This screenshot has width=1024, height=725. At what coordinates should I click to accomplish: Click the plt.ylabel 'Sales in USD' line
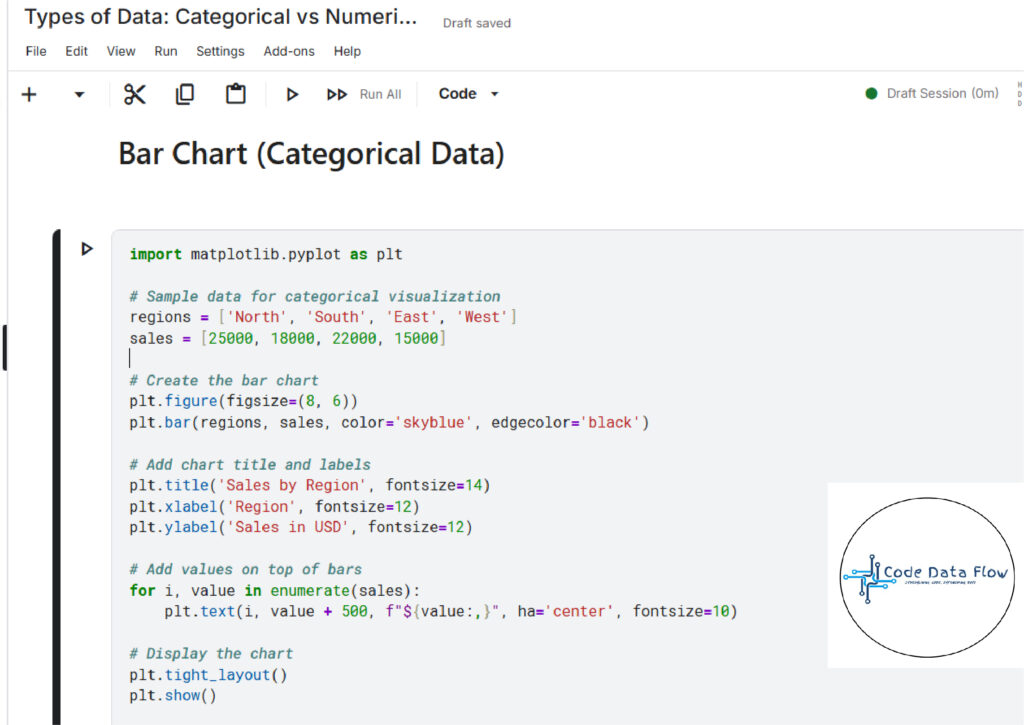coord(300,527)
